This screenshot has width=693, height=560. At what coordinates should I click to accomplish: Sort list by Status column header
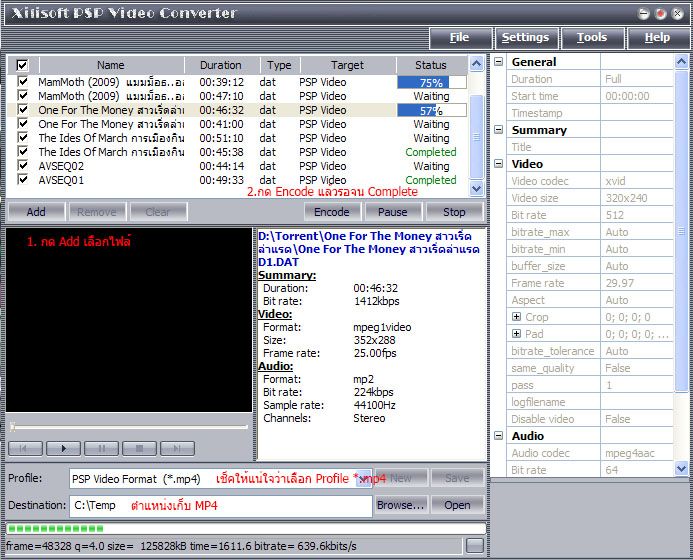[x=431, y=65]
